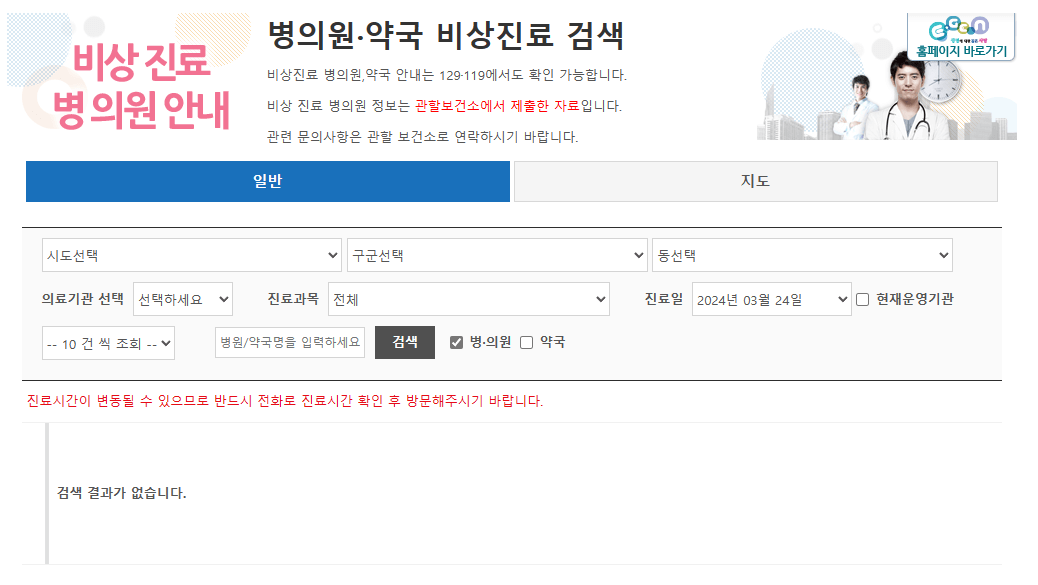Viewport: 1038px width, 585px height.
Task: Open the 동선택 dropdown
Action: (802, 255)
